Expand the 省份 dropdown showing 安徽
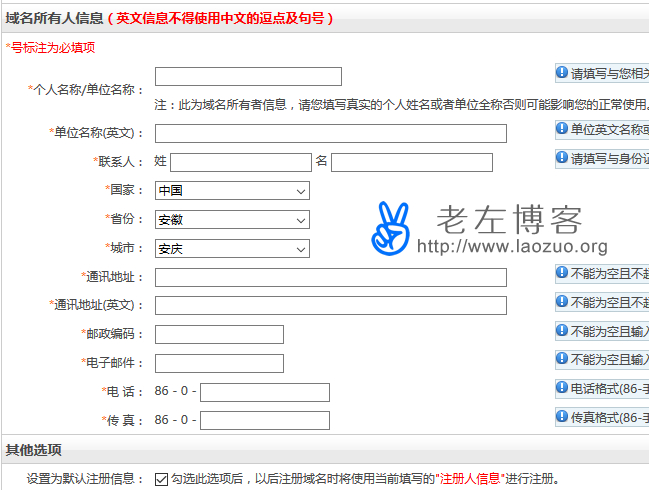 pos(232,220)
